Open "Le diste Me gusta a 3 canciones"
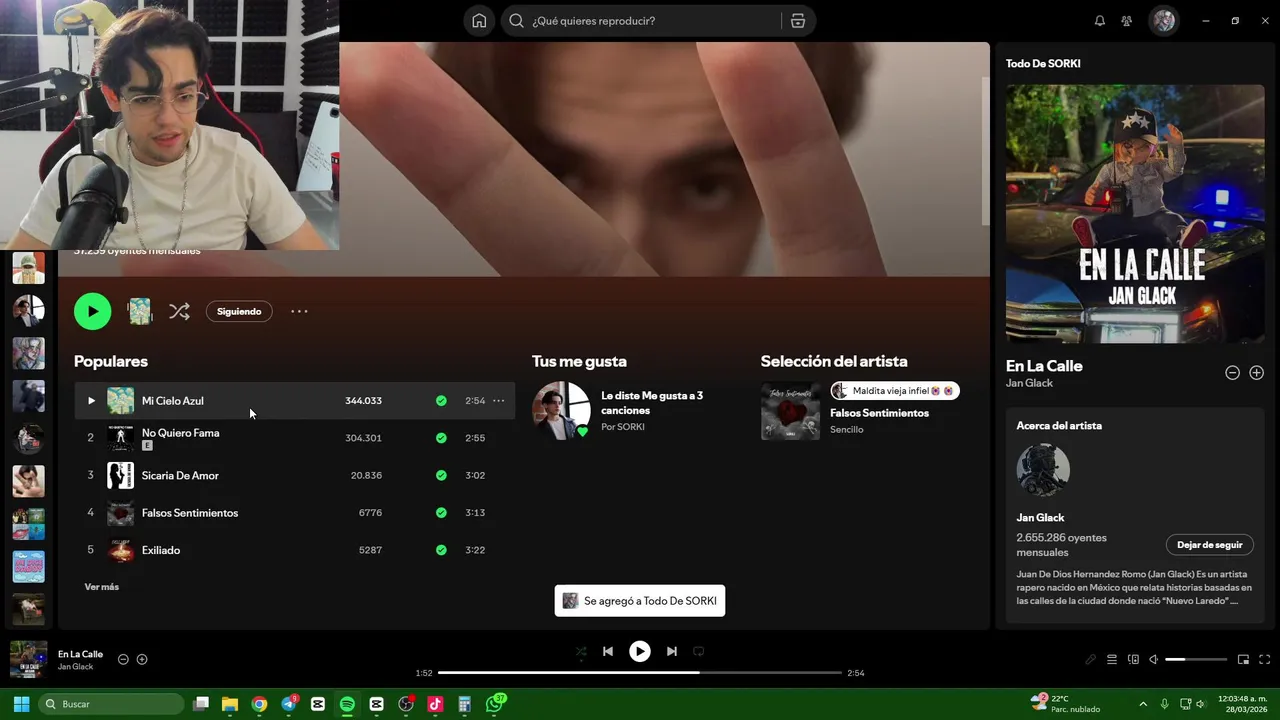This screenshot has height=720, width=1280. coord(652,403)
